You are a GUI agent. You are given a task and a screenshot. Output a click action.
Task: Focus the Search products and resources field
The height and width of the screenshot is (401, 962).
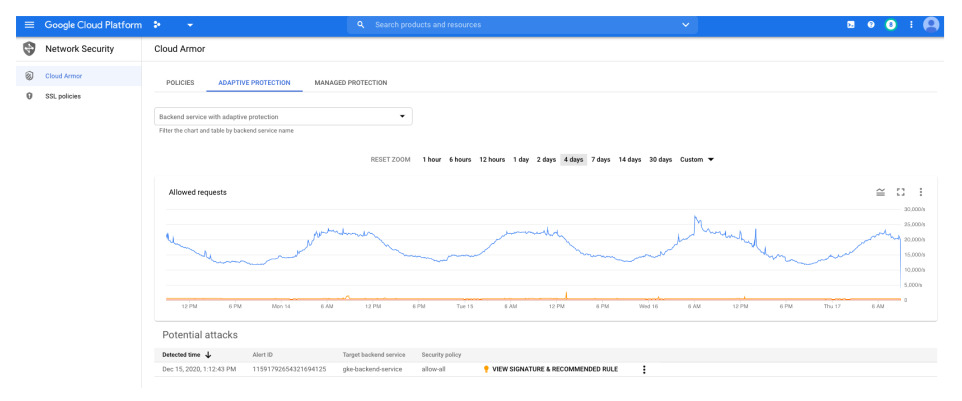tap(521, 25)
